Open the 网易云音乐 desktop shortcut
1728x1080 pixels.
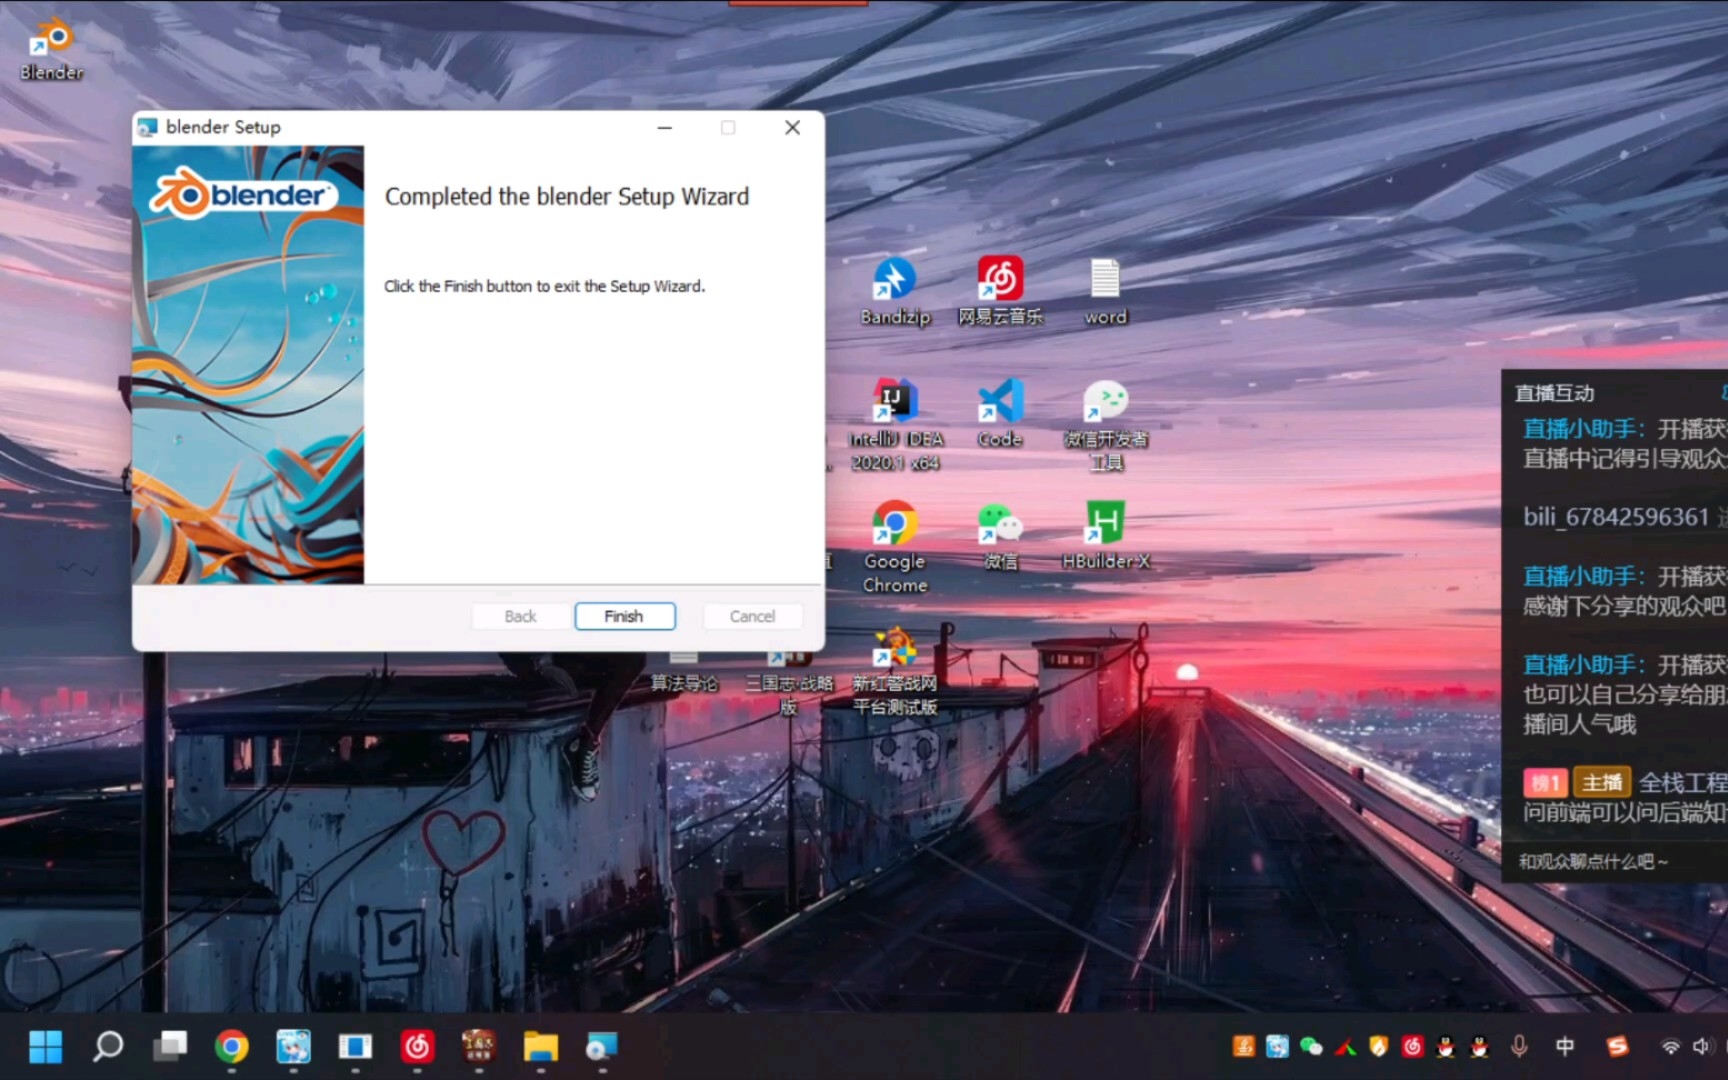[x=1000, y=291]
